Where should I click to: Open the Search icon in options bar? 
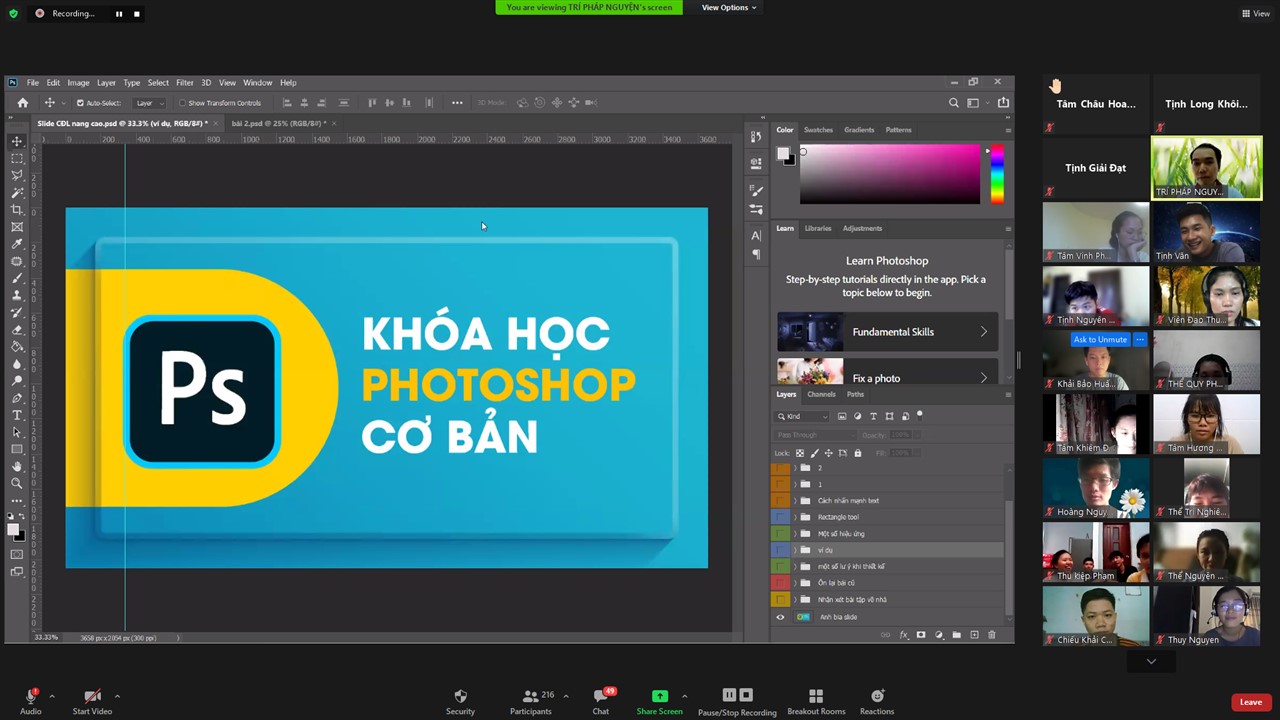pyautogui.click(x=954, y=102)
